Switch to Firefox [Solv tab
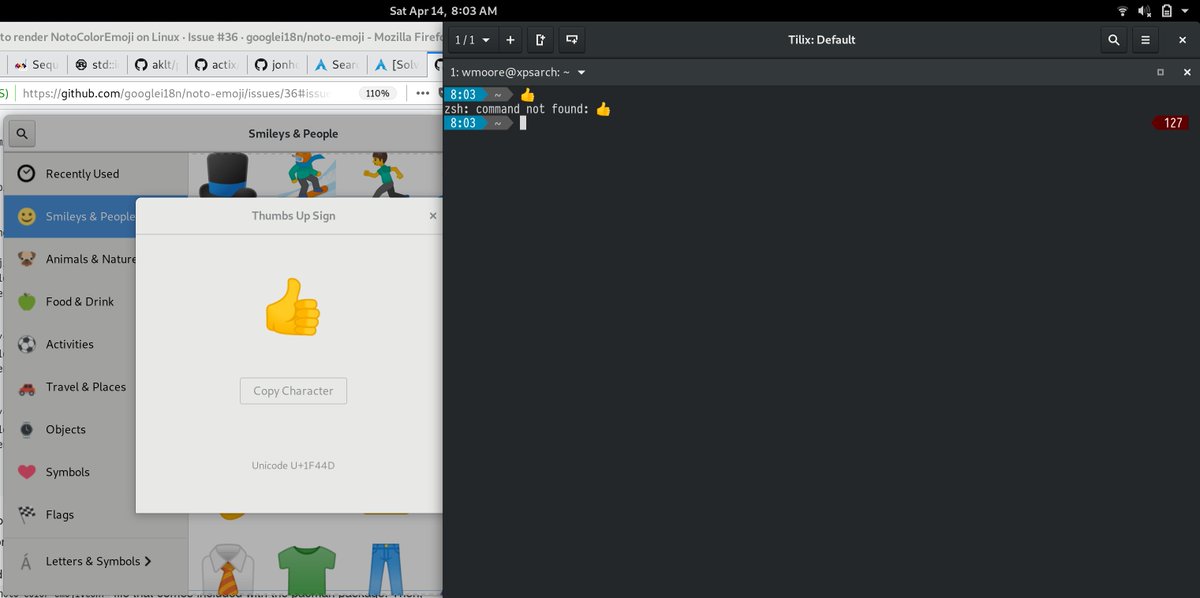This screenshot has height=598, width=1200. (396, 64)
